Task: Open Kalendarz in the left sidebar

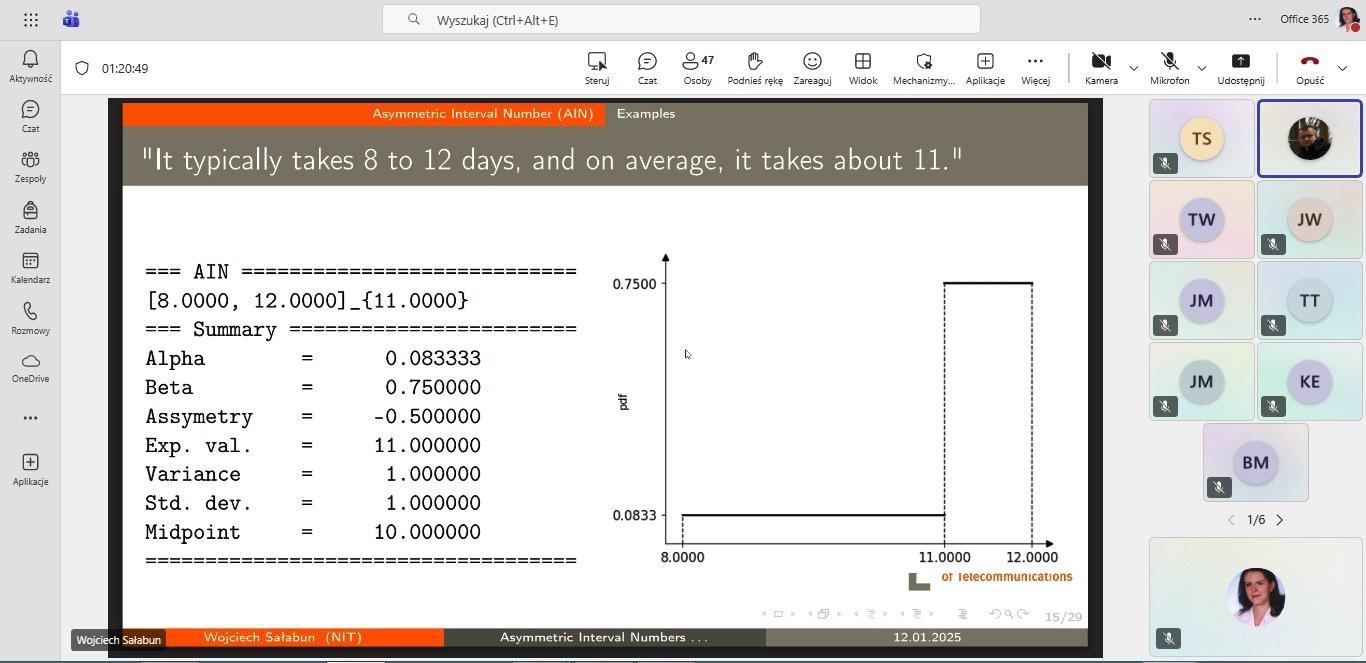Action: click(x=30, y=267)
